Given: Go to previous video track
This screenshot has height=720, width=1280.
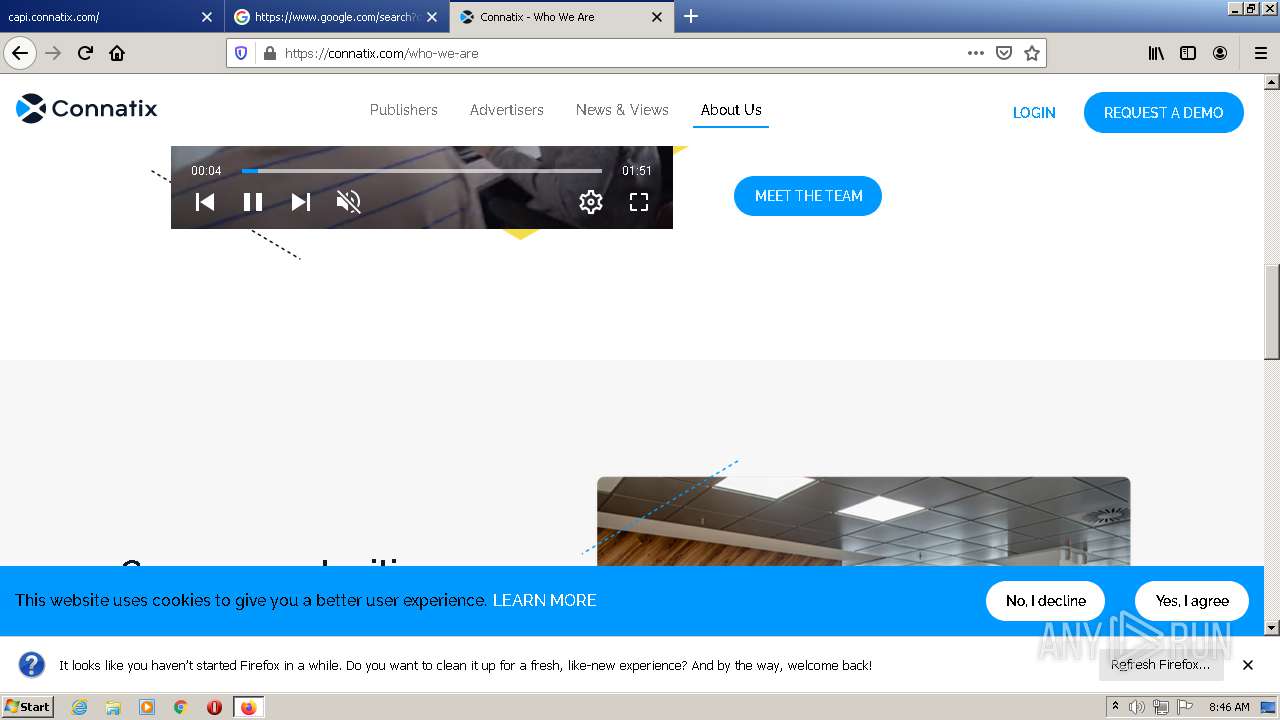Looking at the screenshot, I should (205, 202).
